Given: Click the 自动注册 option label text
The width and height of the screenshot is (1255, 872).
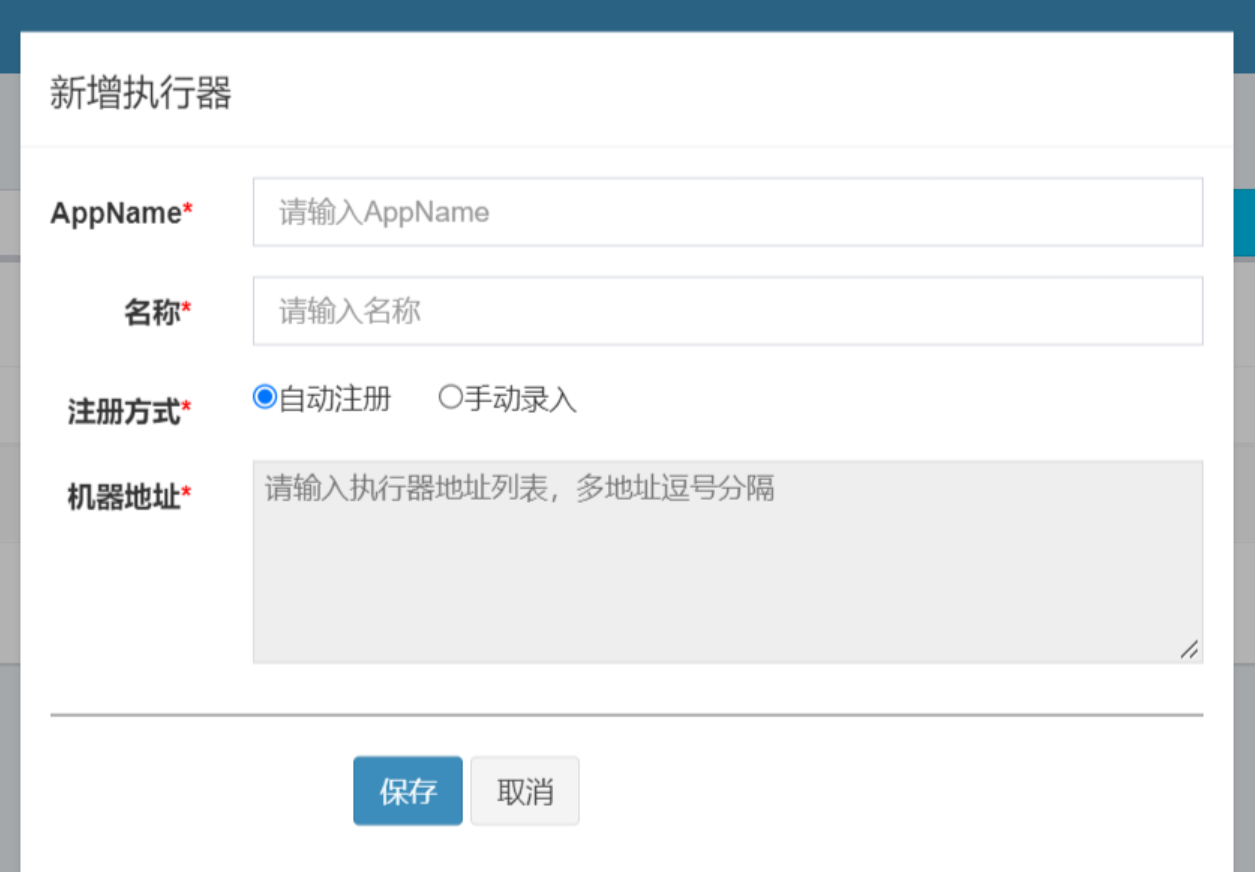Looking at the screenshot, I should 335,400.
